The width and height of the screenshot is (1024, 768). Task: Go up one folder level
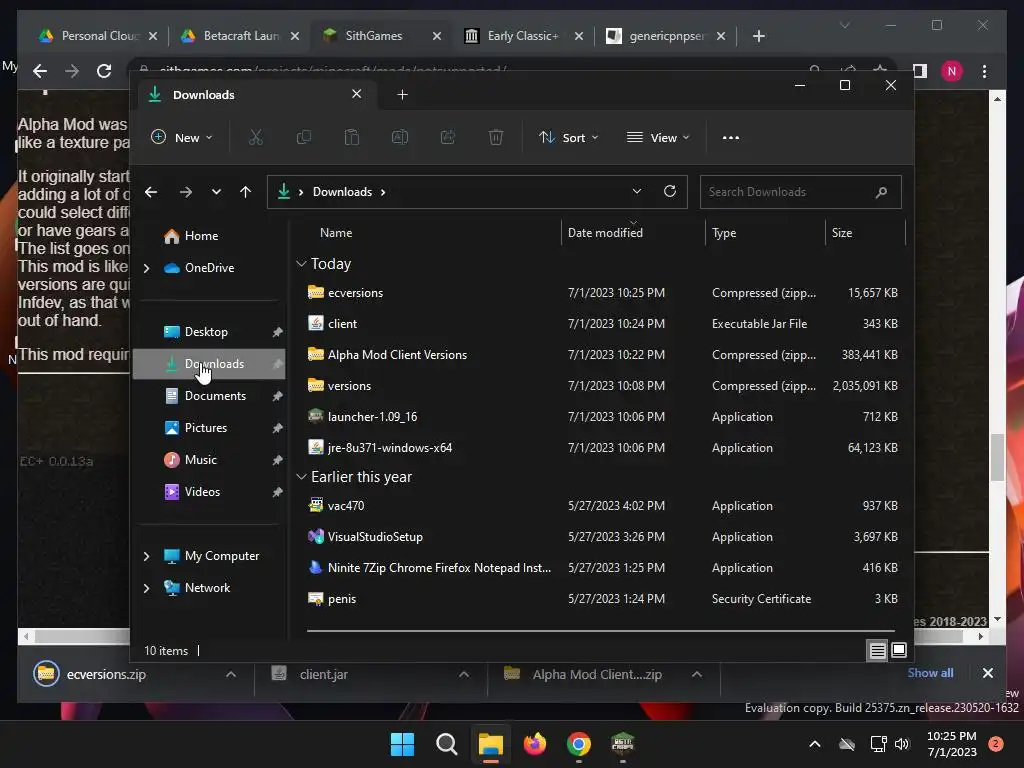pyautogui.click(x=246, y=192)
